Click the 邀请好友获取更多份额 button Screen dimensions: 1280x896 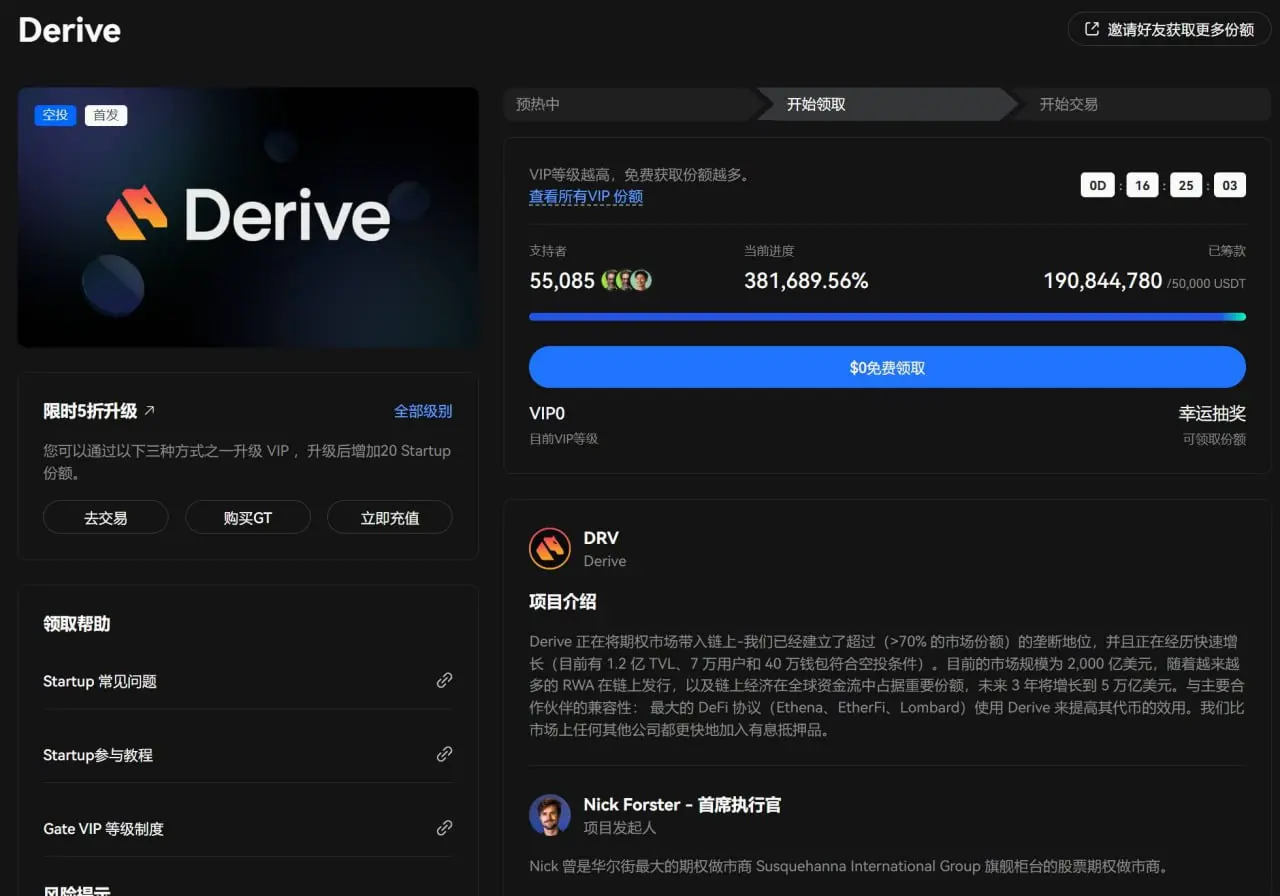1170,29
